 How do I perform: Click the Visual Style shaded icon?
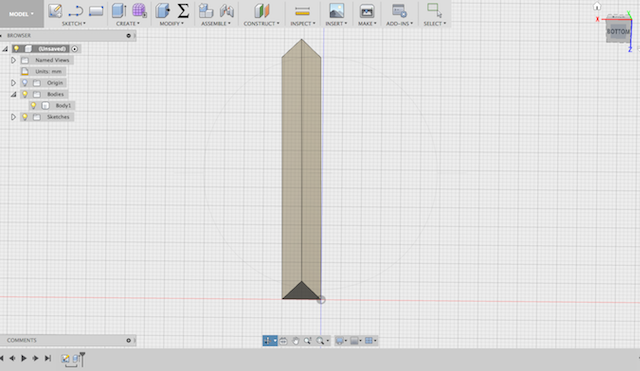coord(354,341)
